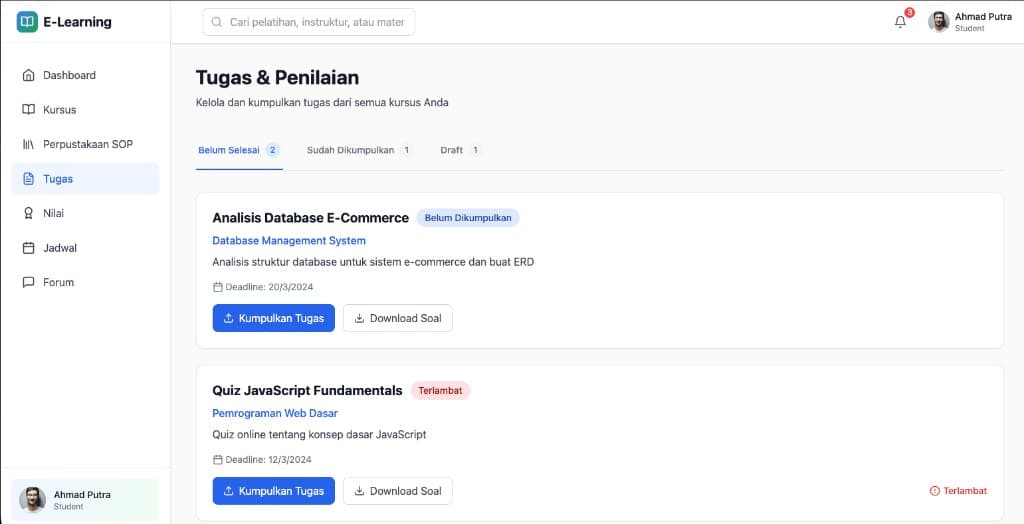This screenshot has height=524, width=1024.
Task: Open Ahmad Putra profile avatar in header
Action: tap(938, 22)
